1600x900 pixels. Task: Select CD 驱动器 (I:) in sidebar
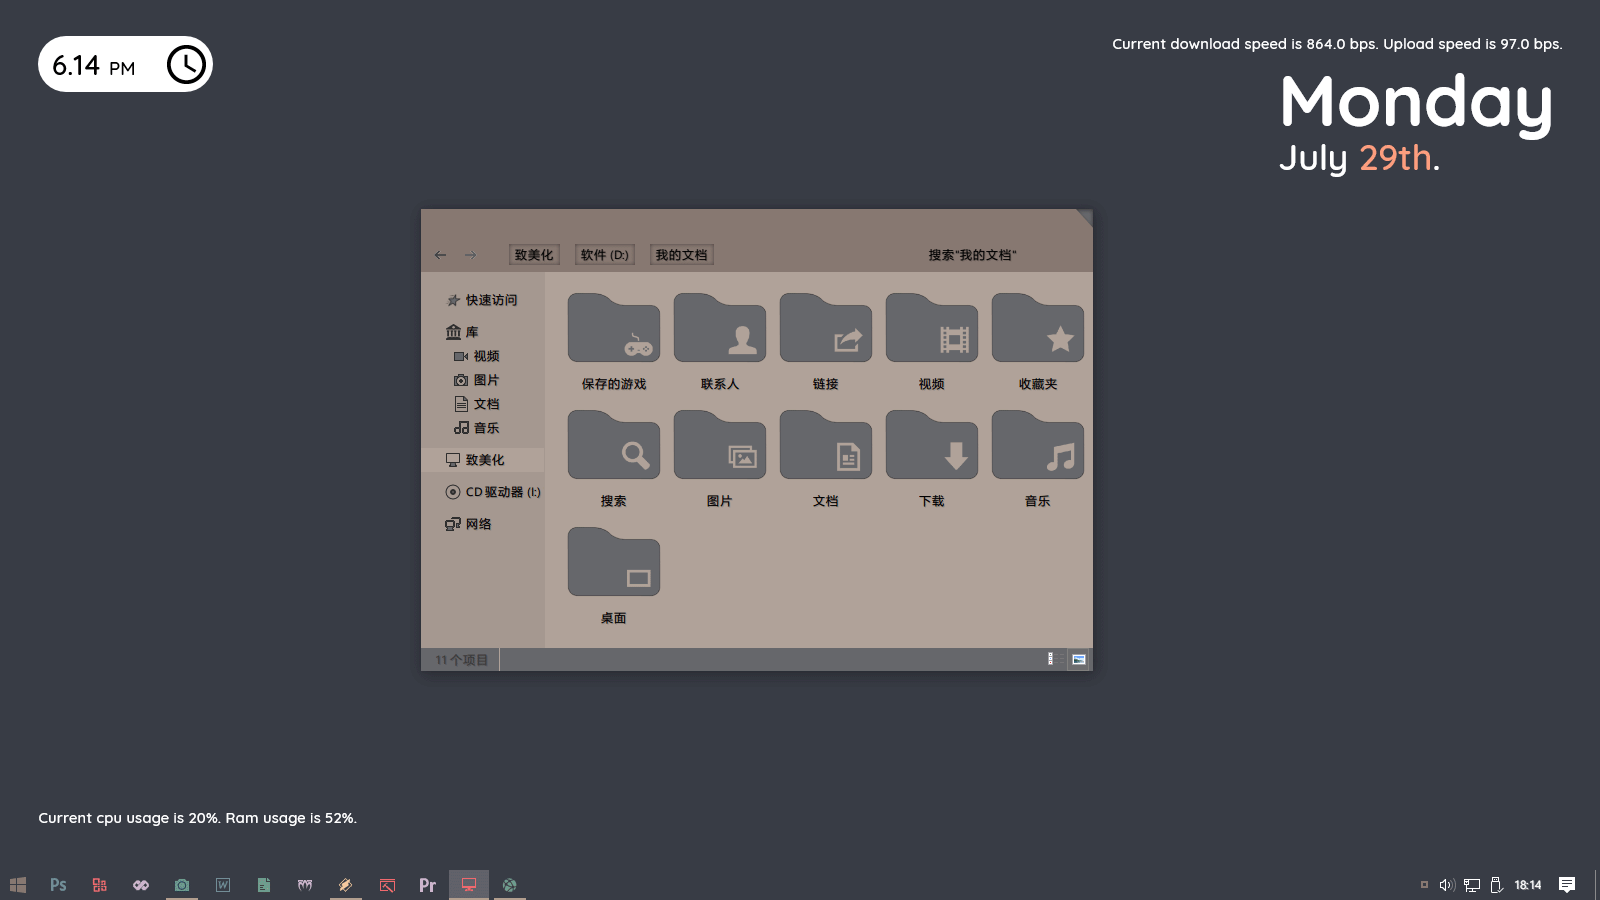(x=502, y=492)
